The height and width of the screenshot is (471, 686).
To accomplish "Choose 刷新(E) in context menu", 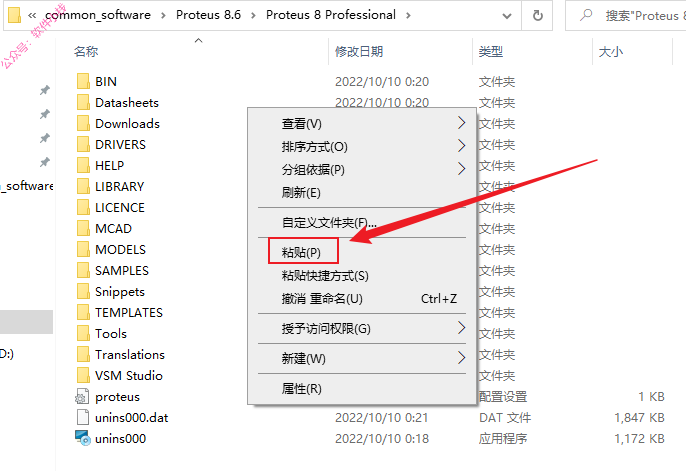I will pos(362,192).
